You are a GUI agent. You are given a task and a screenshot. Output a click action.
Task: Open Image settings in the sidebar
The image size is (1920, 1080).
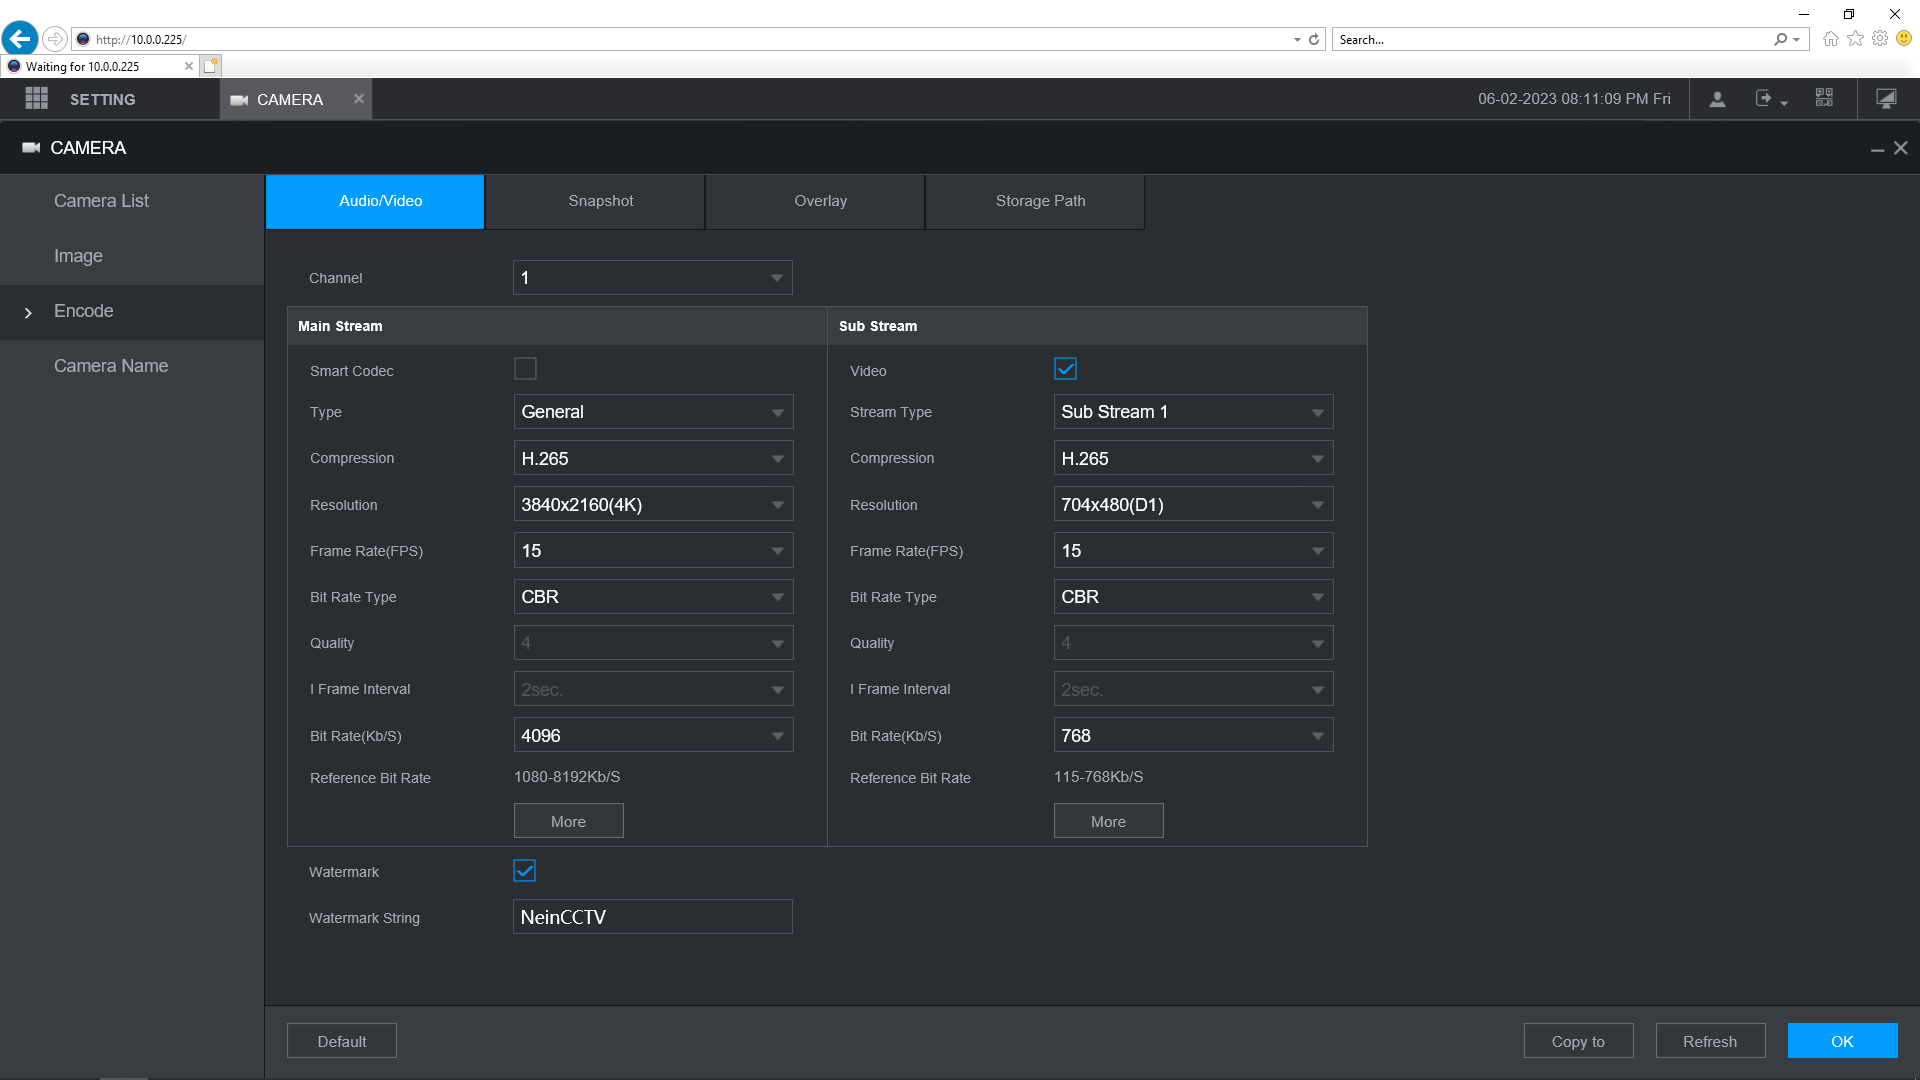132,256
